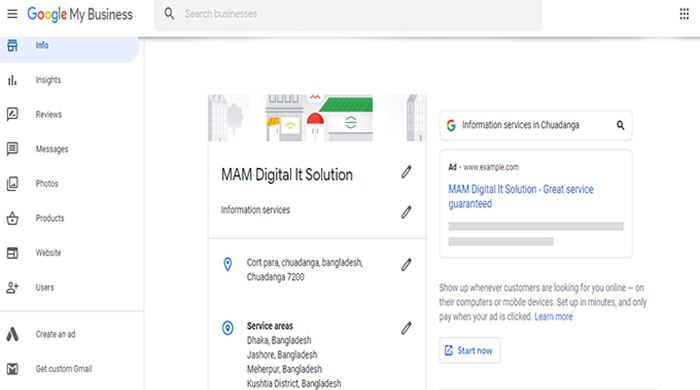
Task: Open the Google apps grid
Action: (684, 14)
